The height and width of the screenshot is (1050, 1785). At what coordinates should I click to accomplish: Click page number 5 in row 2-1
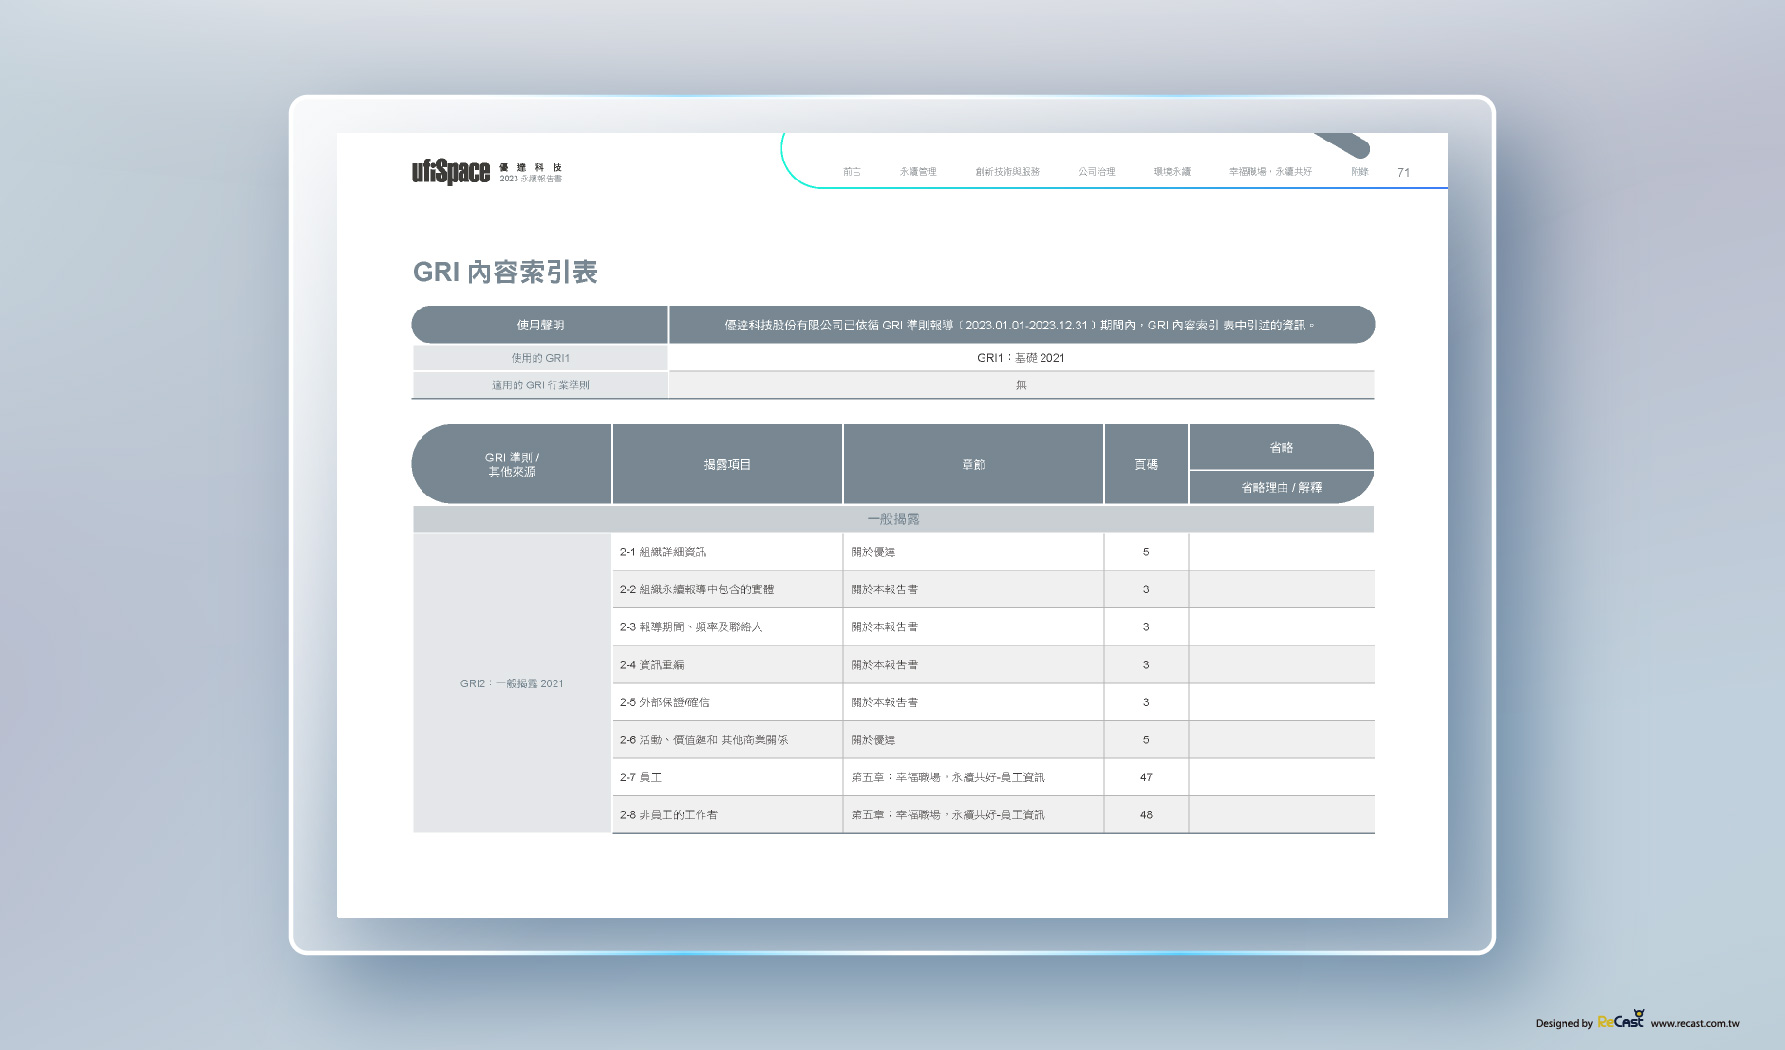1146,552
